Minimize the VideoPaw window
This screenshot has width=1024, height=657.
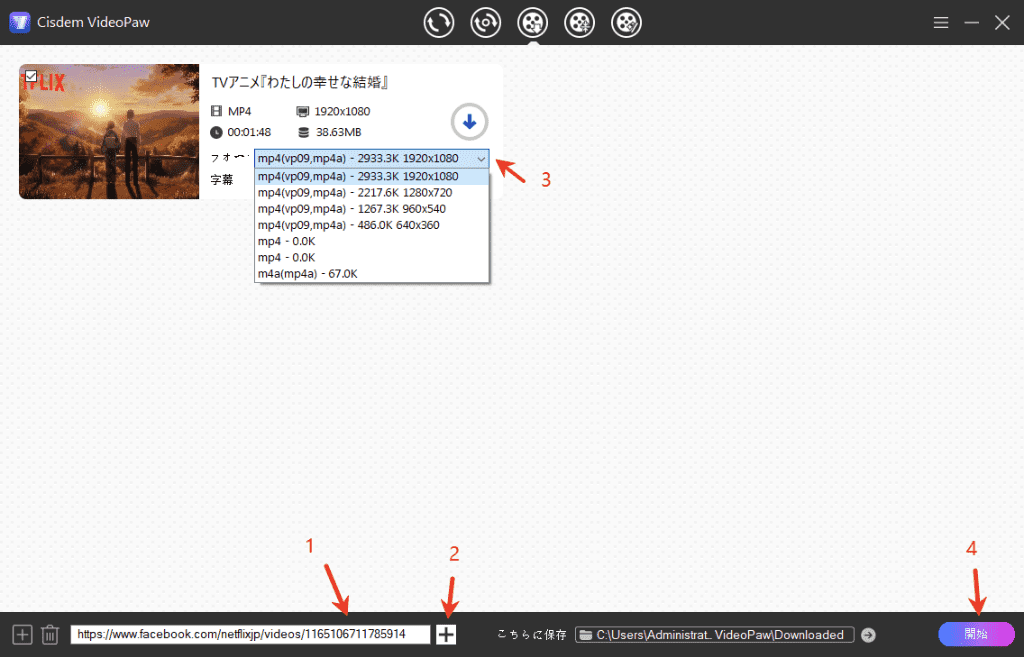pyautogui.click(x=972, y=23)
